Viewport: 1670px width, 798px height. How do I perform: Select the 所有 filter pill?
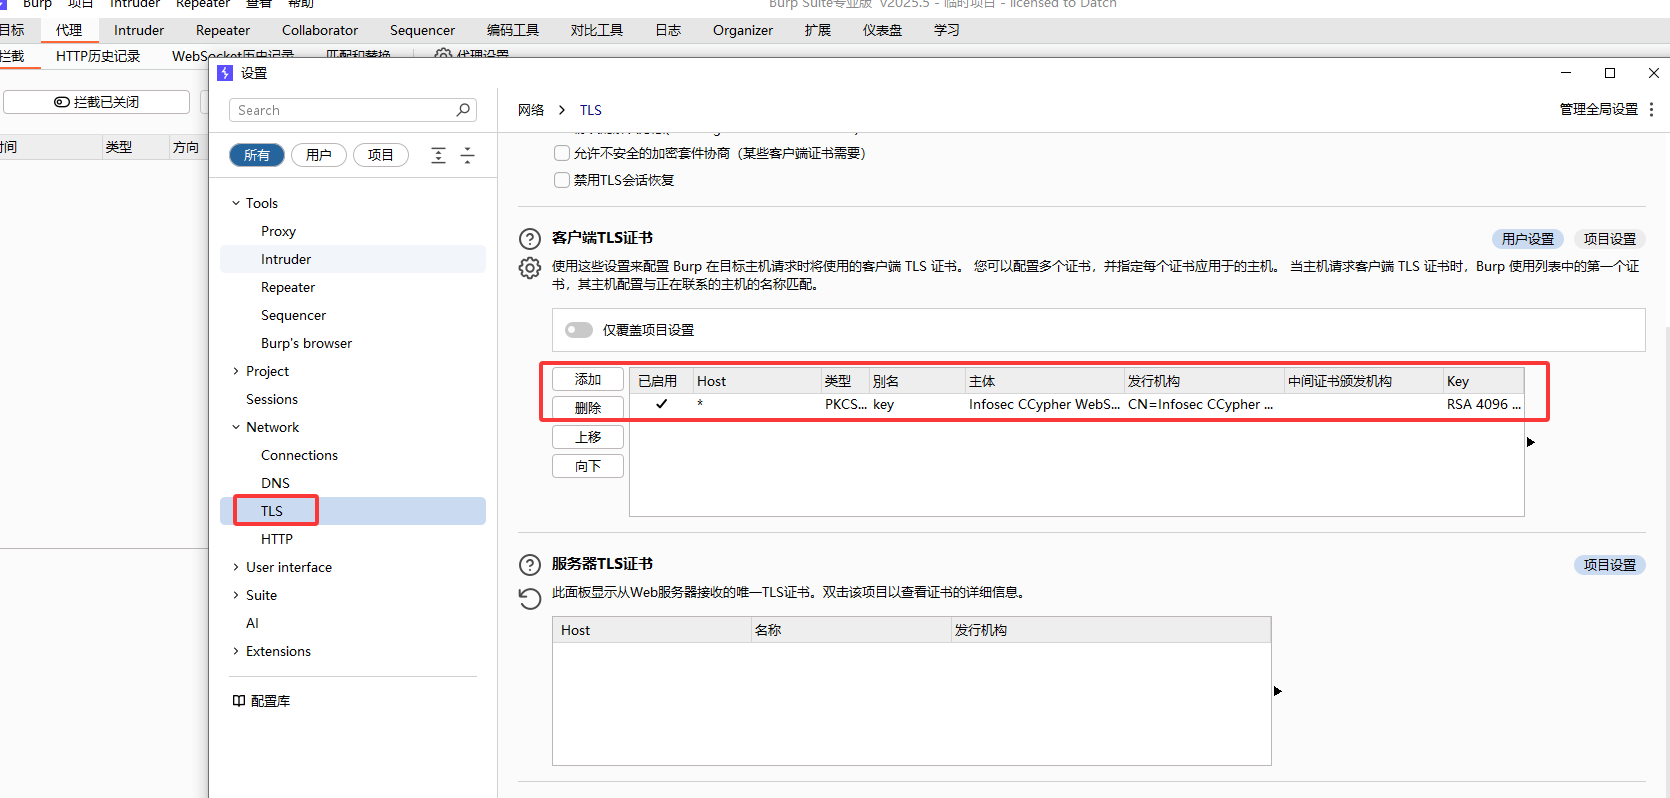(257, 155)
